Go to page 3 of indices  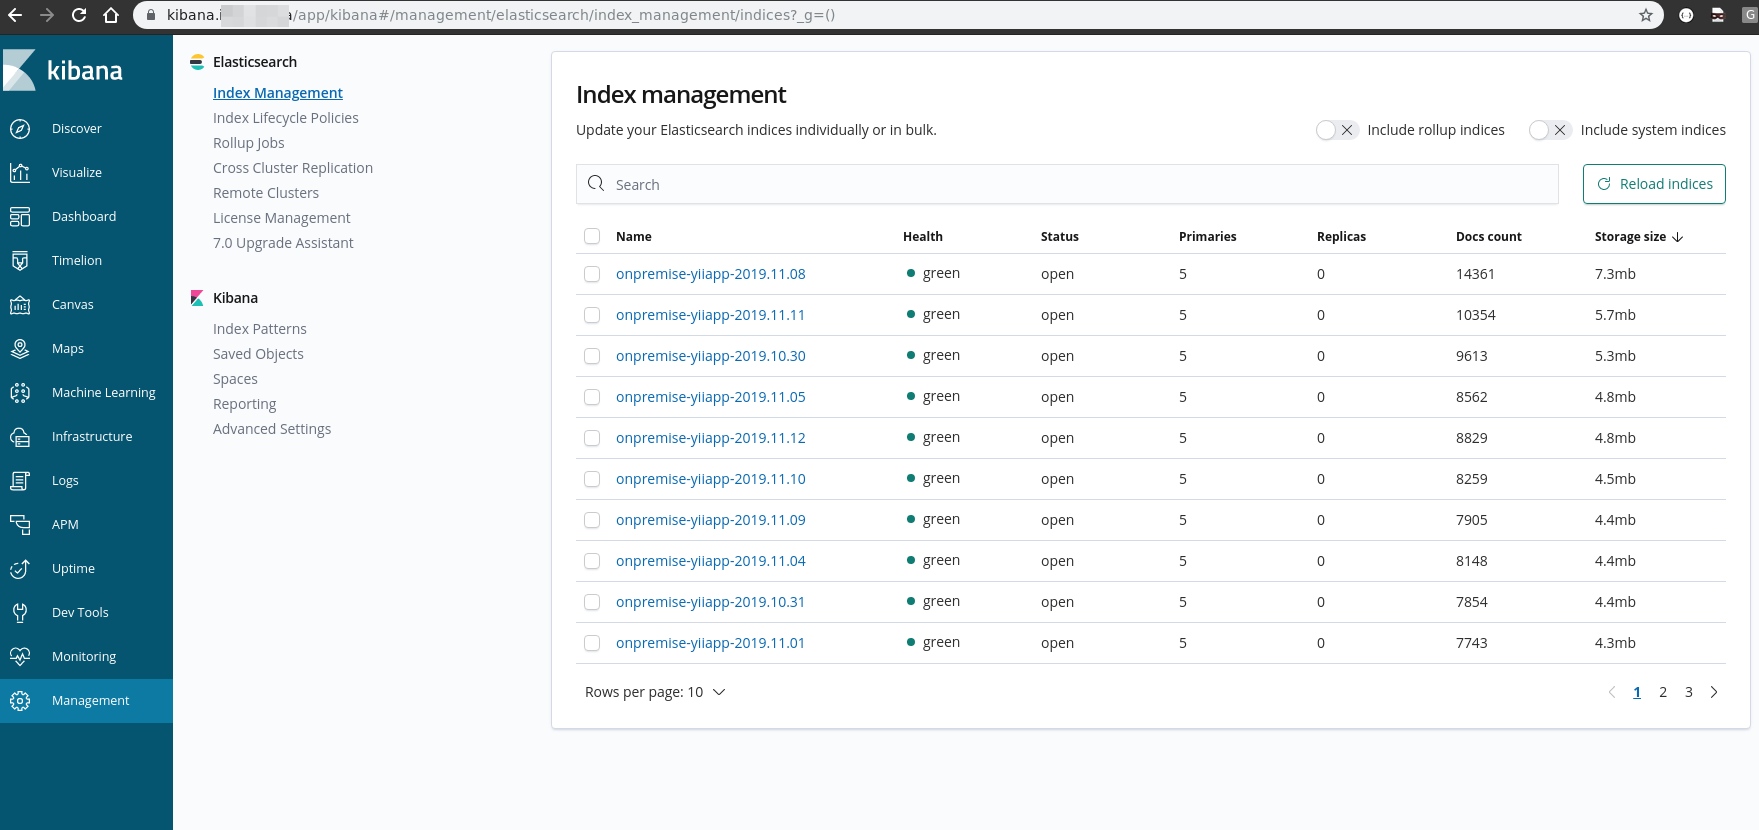[1689, 692]
